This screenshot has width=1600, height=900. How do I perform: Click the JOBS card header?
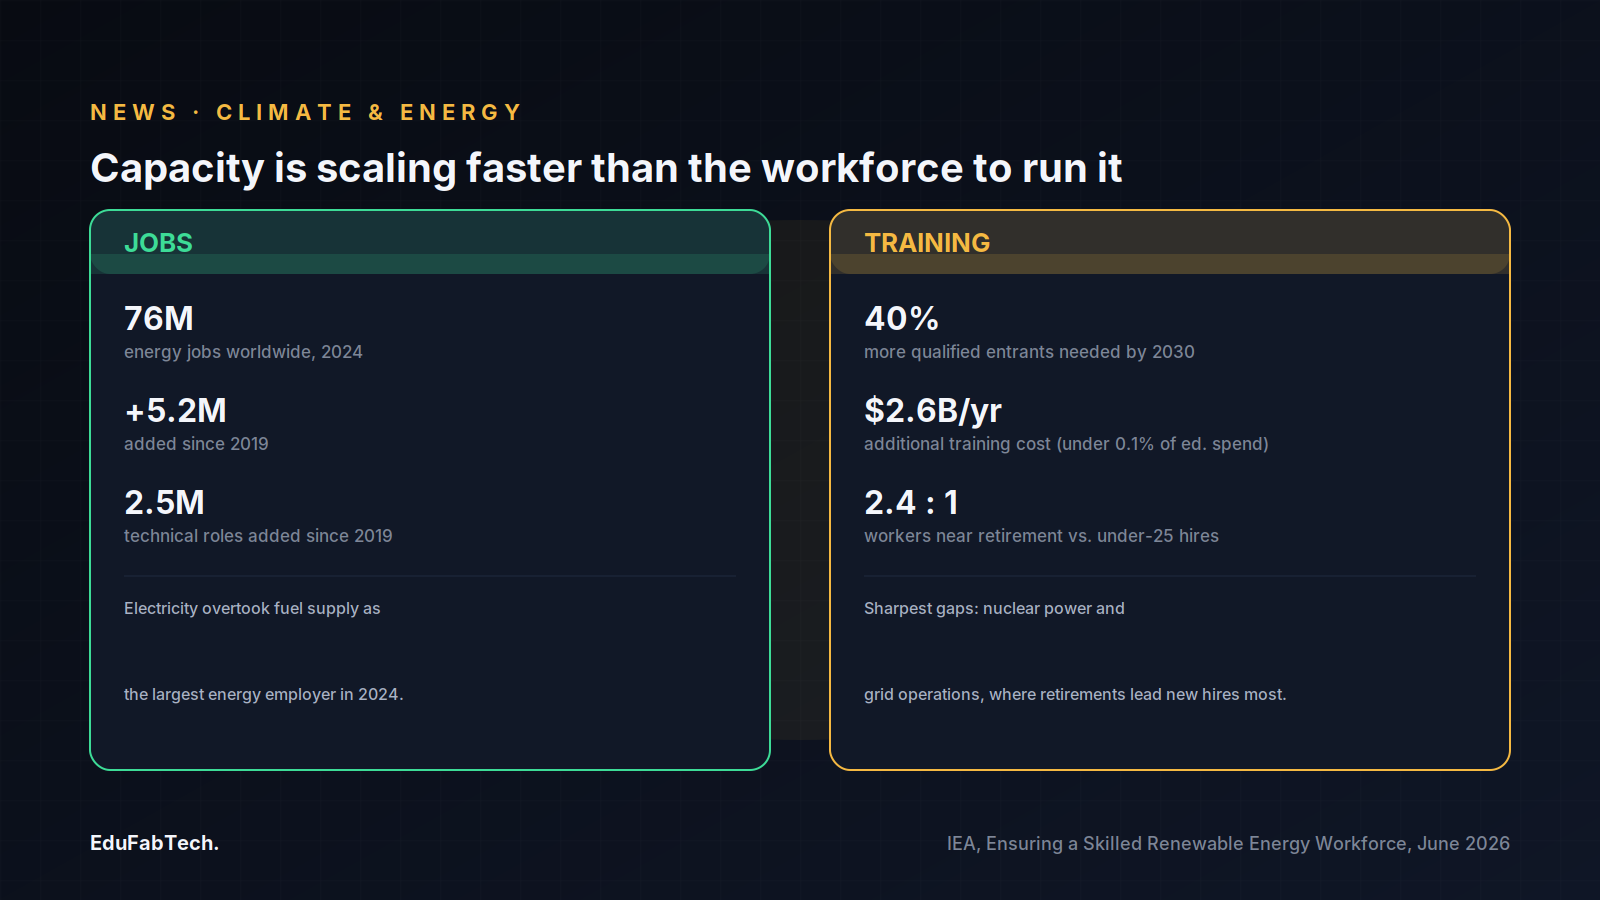coord(430,242)
